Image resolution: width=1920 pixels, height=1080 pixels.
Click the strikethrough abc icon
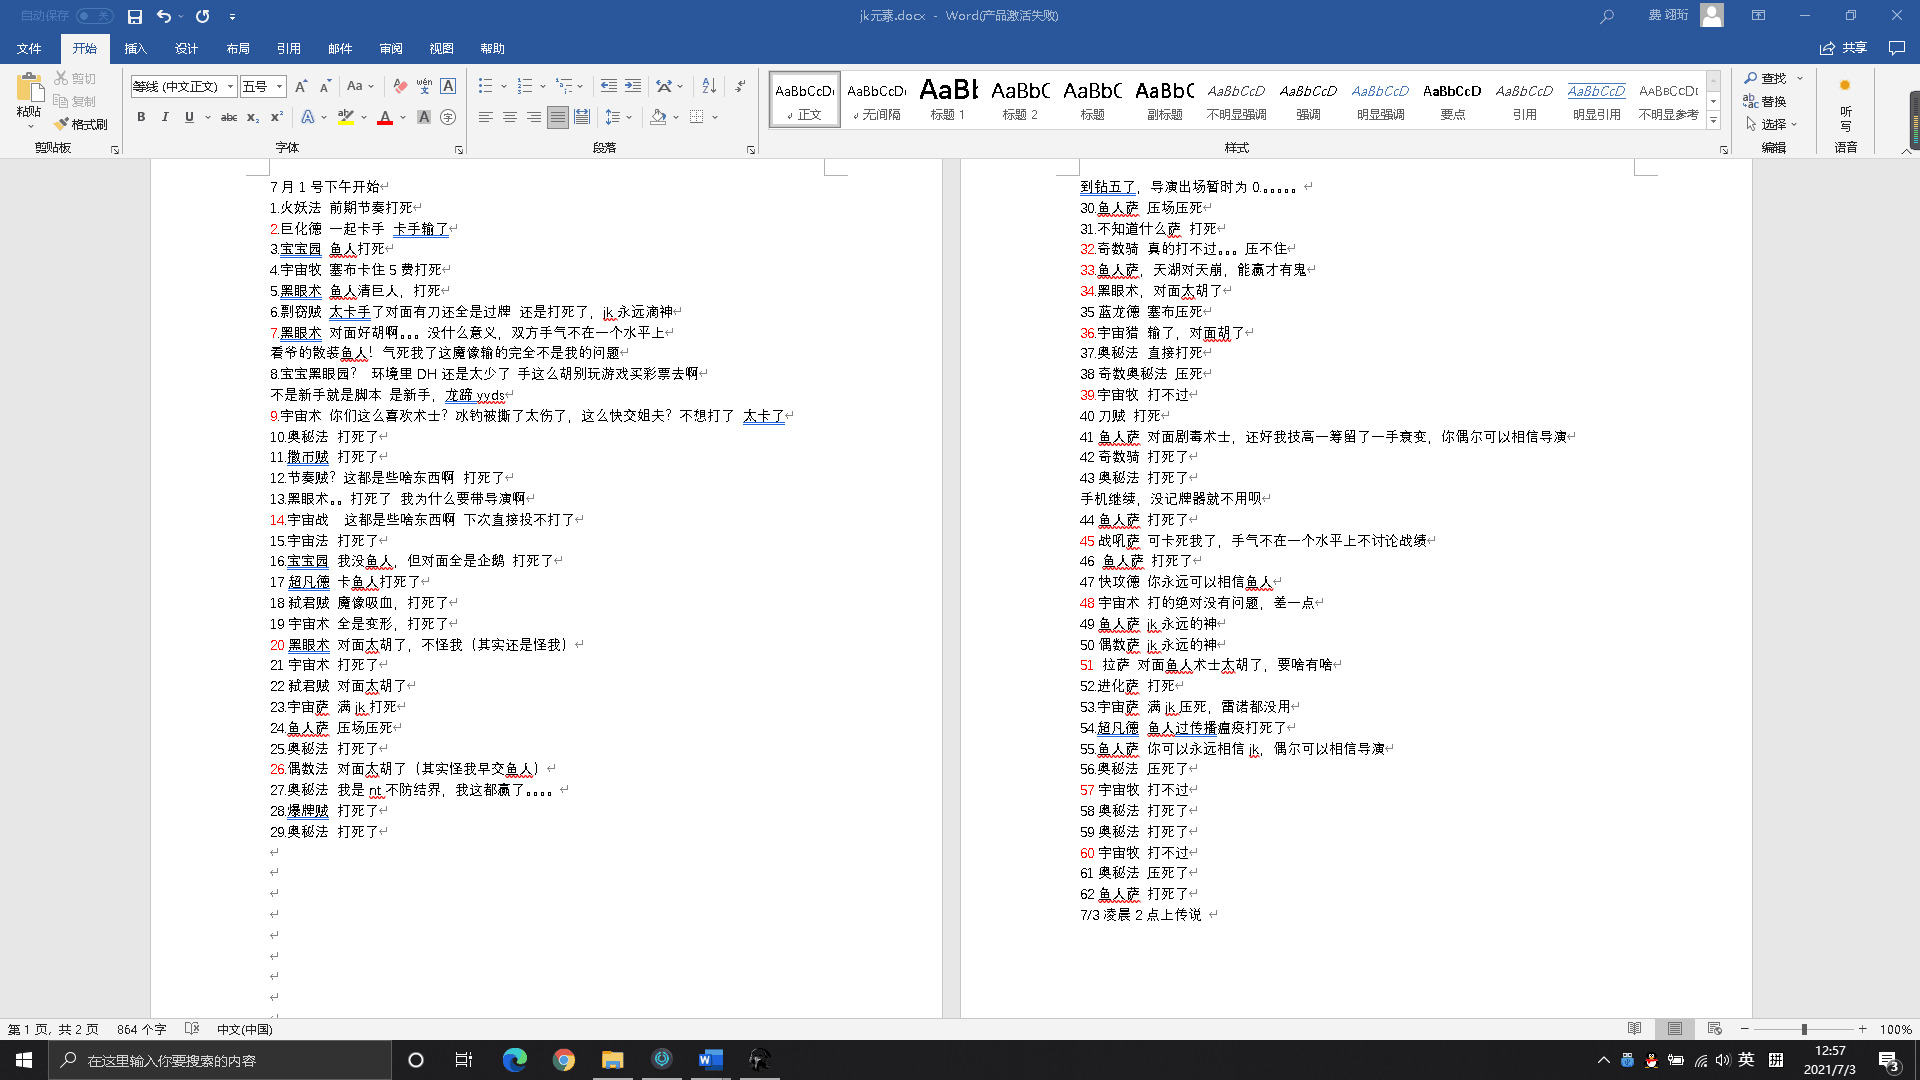click(229, 117)
